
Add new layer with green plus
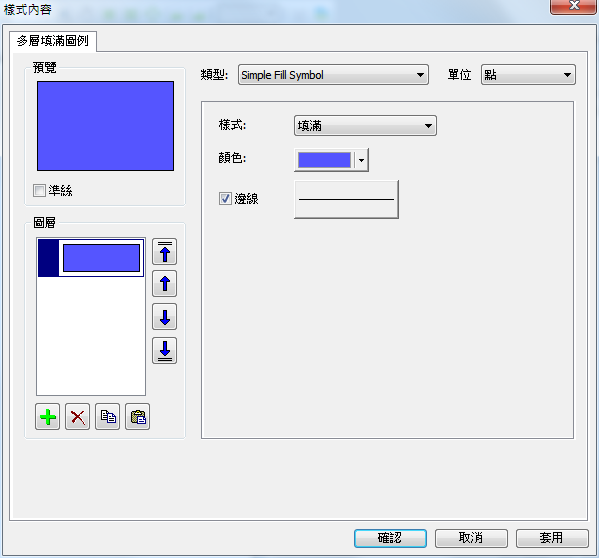click(47, 417)
